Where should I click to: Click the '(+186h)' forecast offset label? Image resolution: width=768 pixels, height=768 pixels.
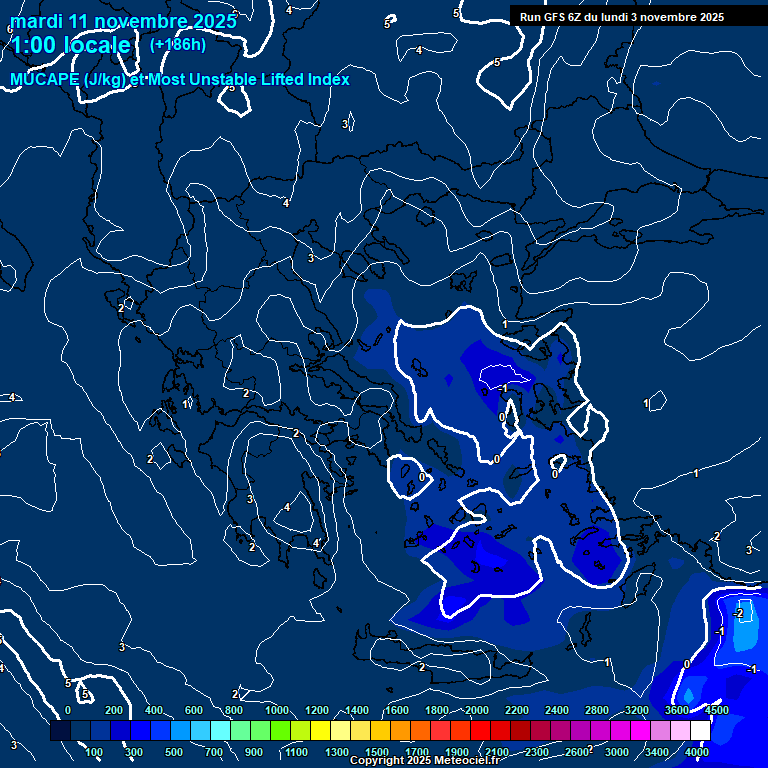(x=178, y=44)
